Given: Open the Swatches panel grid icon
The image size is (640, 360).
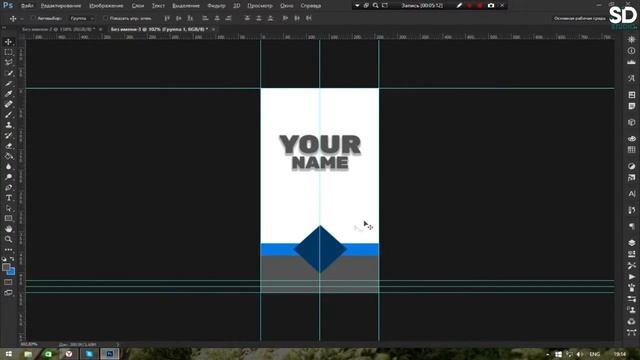Looking at the screenshot, I should click(x=631, y=150).
